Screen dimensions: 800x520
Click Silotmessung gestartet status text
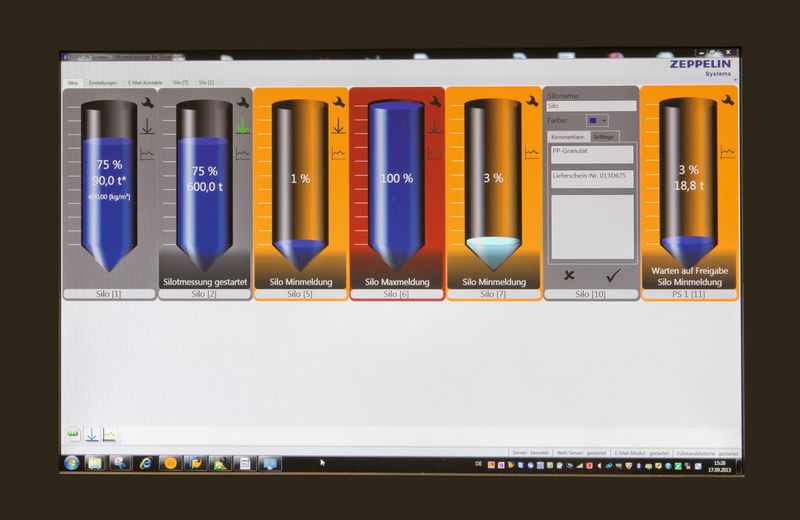[x=205, y=282]
